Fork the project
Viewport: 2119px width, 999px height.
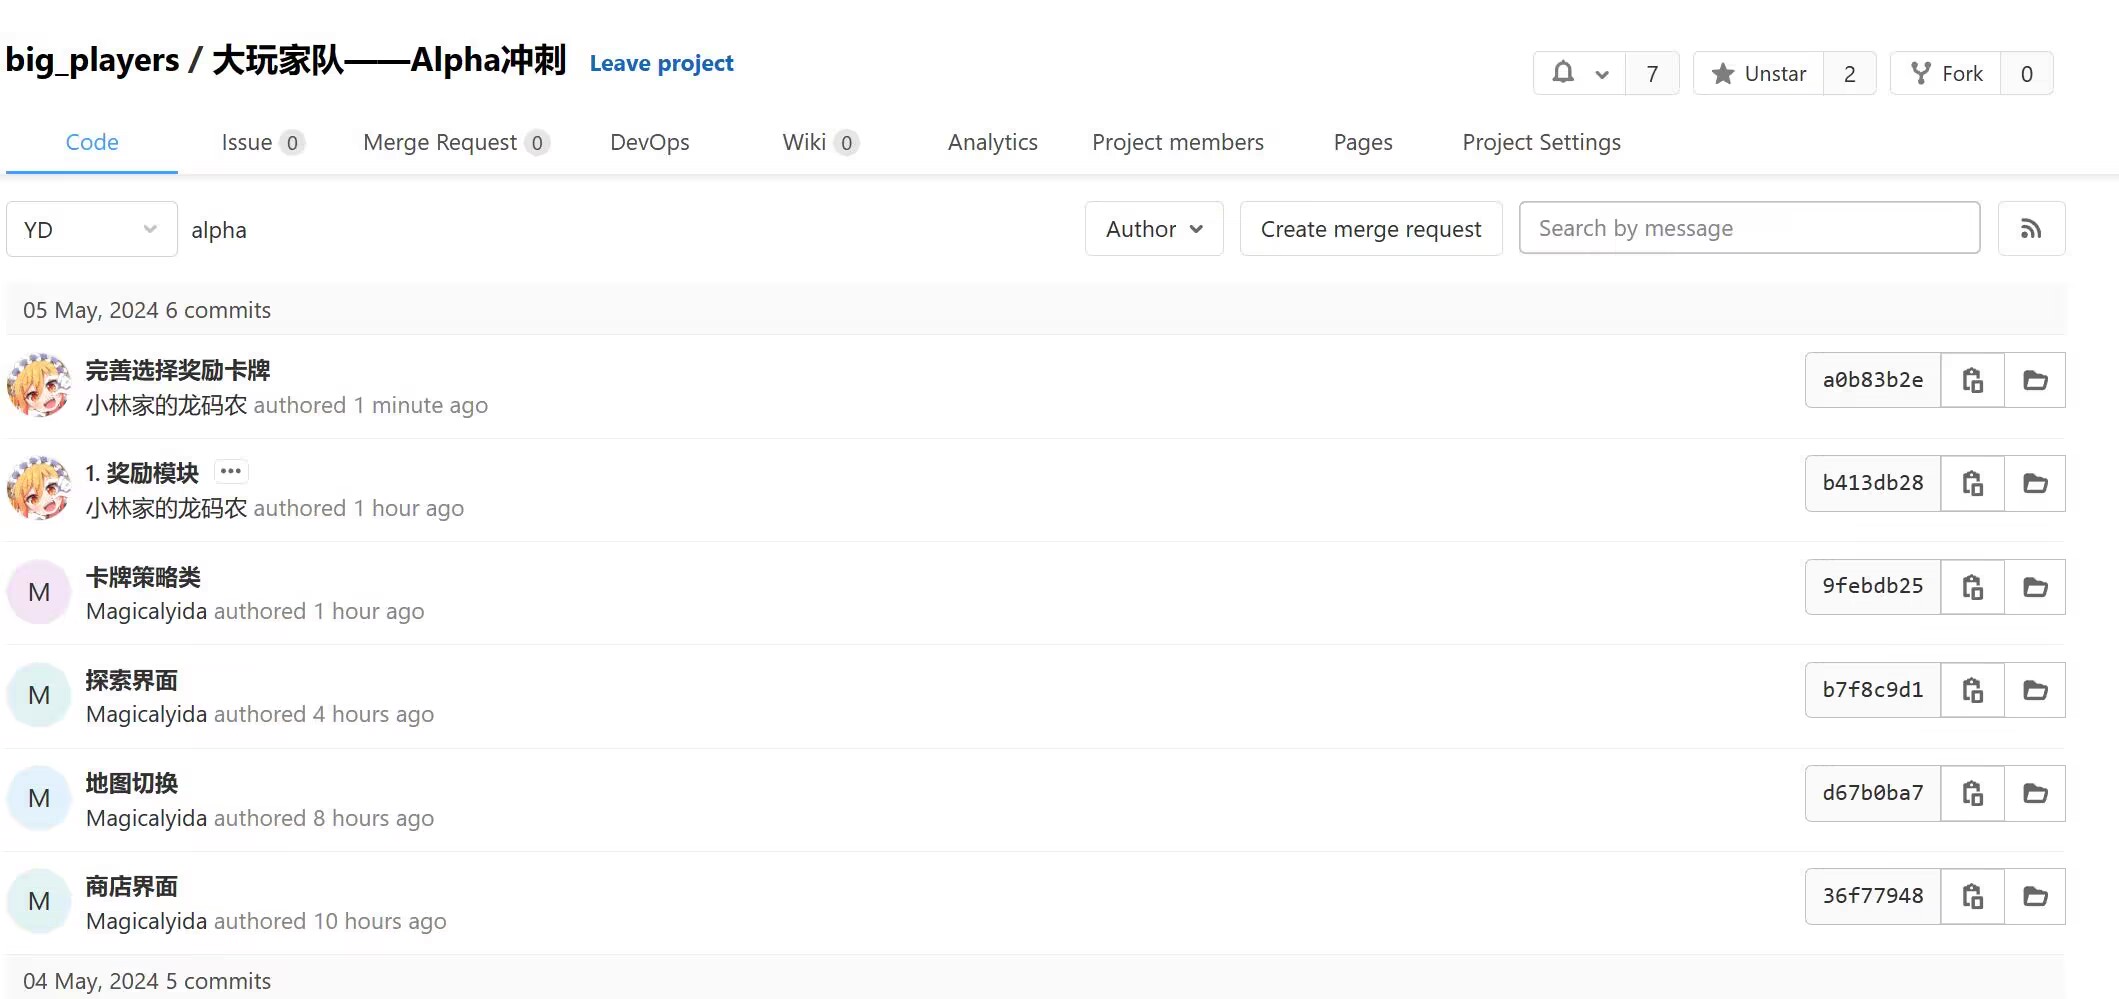click(x=1946, y=73)
